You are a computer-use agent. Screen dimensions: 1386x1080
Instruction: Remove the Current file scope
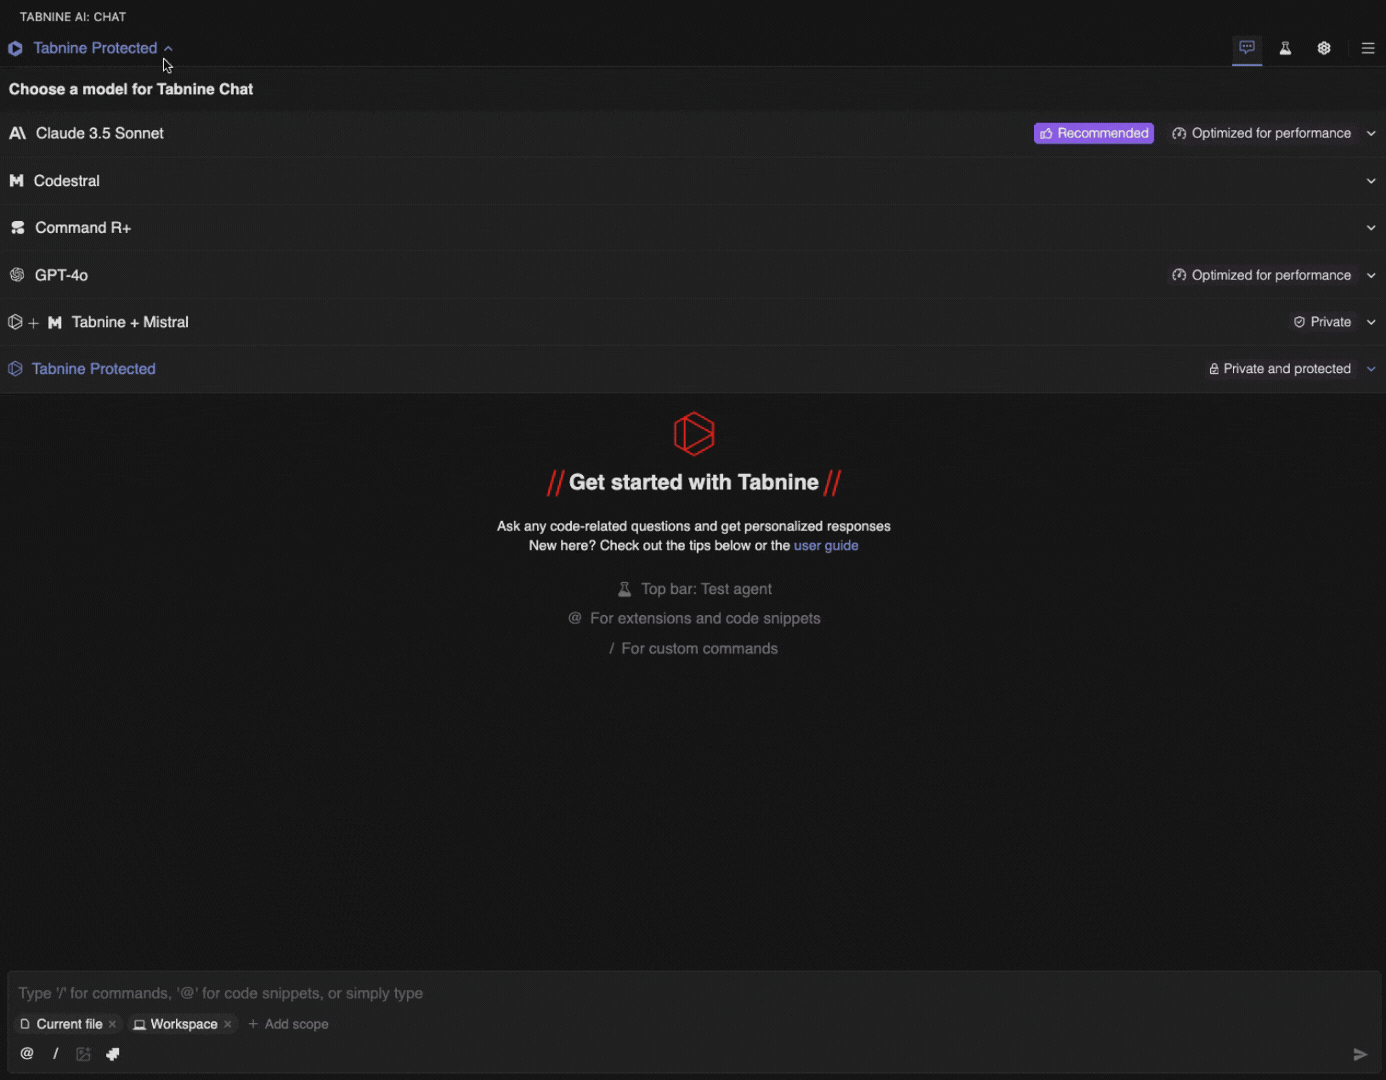pos(112,1024)
